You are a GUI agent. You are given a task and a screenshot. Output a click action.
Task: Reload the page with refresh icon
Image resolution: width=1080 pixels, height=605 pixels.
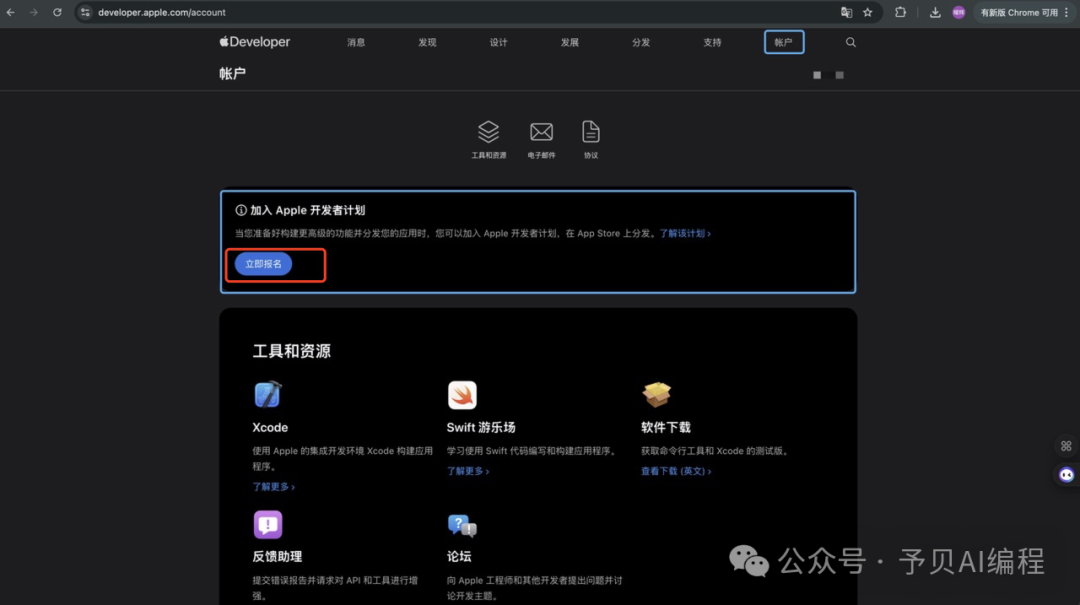point(57,12)
